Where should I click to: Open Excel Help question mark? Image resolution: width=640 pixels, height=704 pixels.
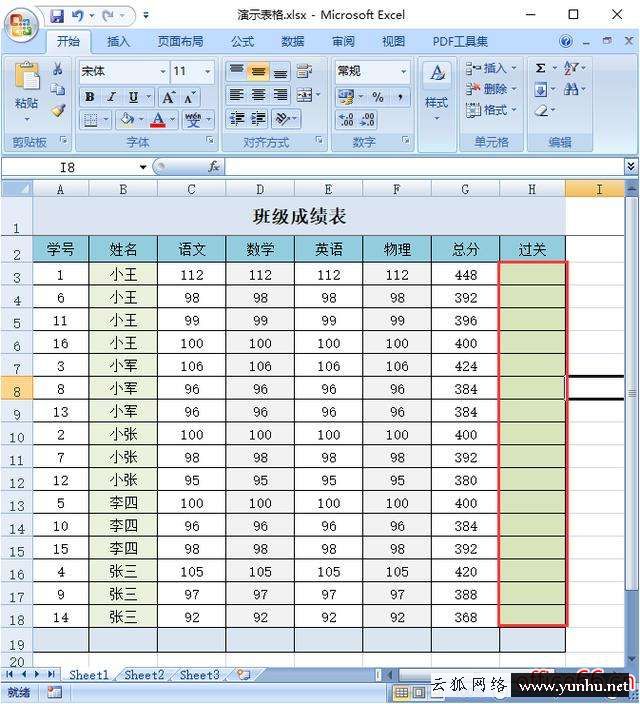(566, 42)
